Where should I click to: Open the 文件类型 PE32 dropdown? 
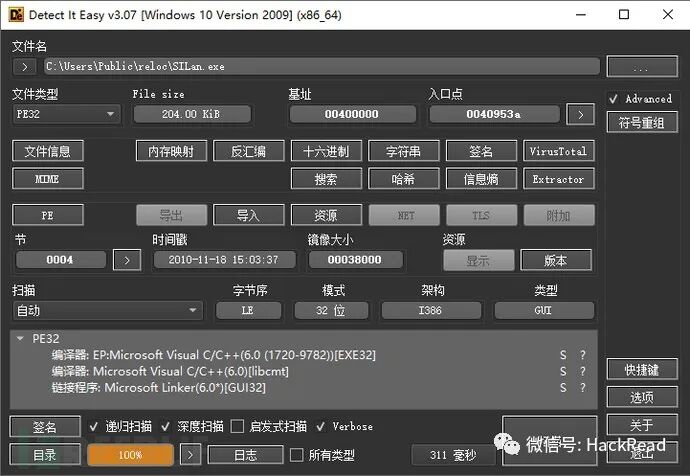(66, 114)
